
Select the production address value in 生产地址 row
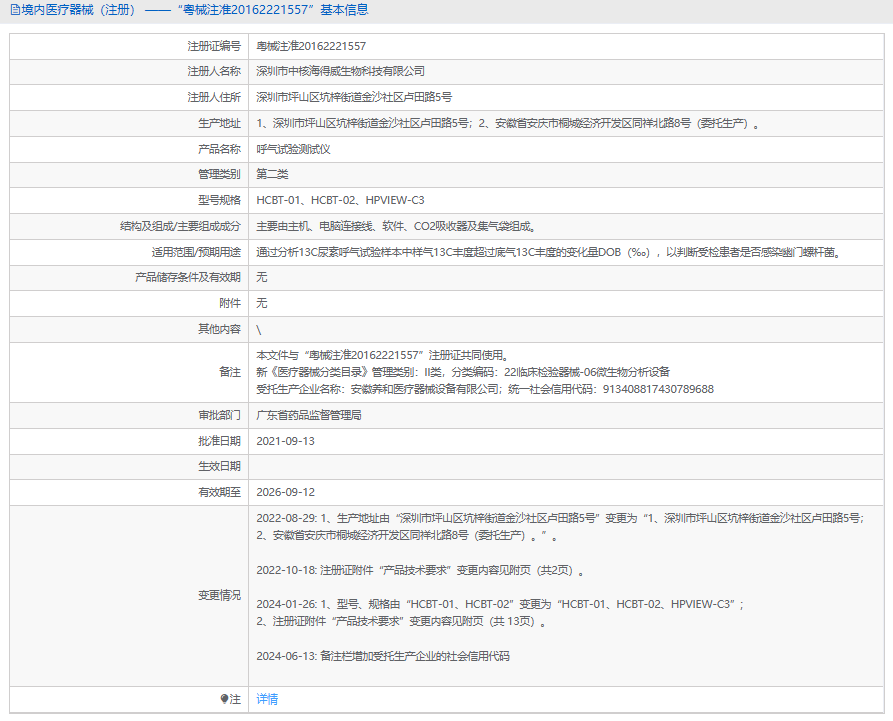coord(508,123)
